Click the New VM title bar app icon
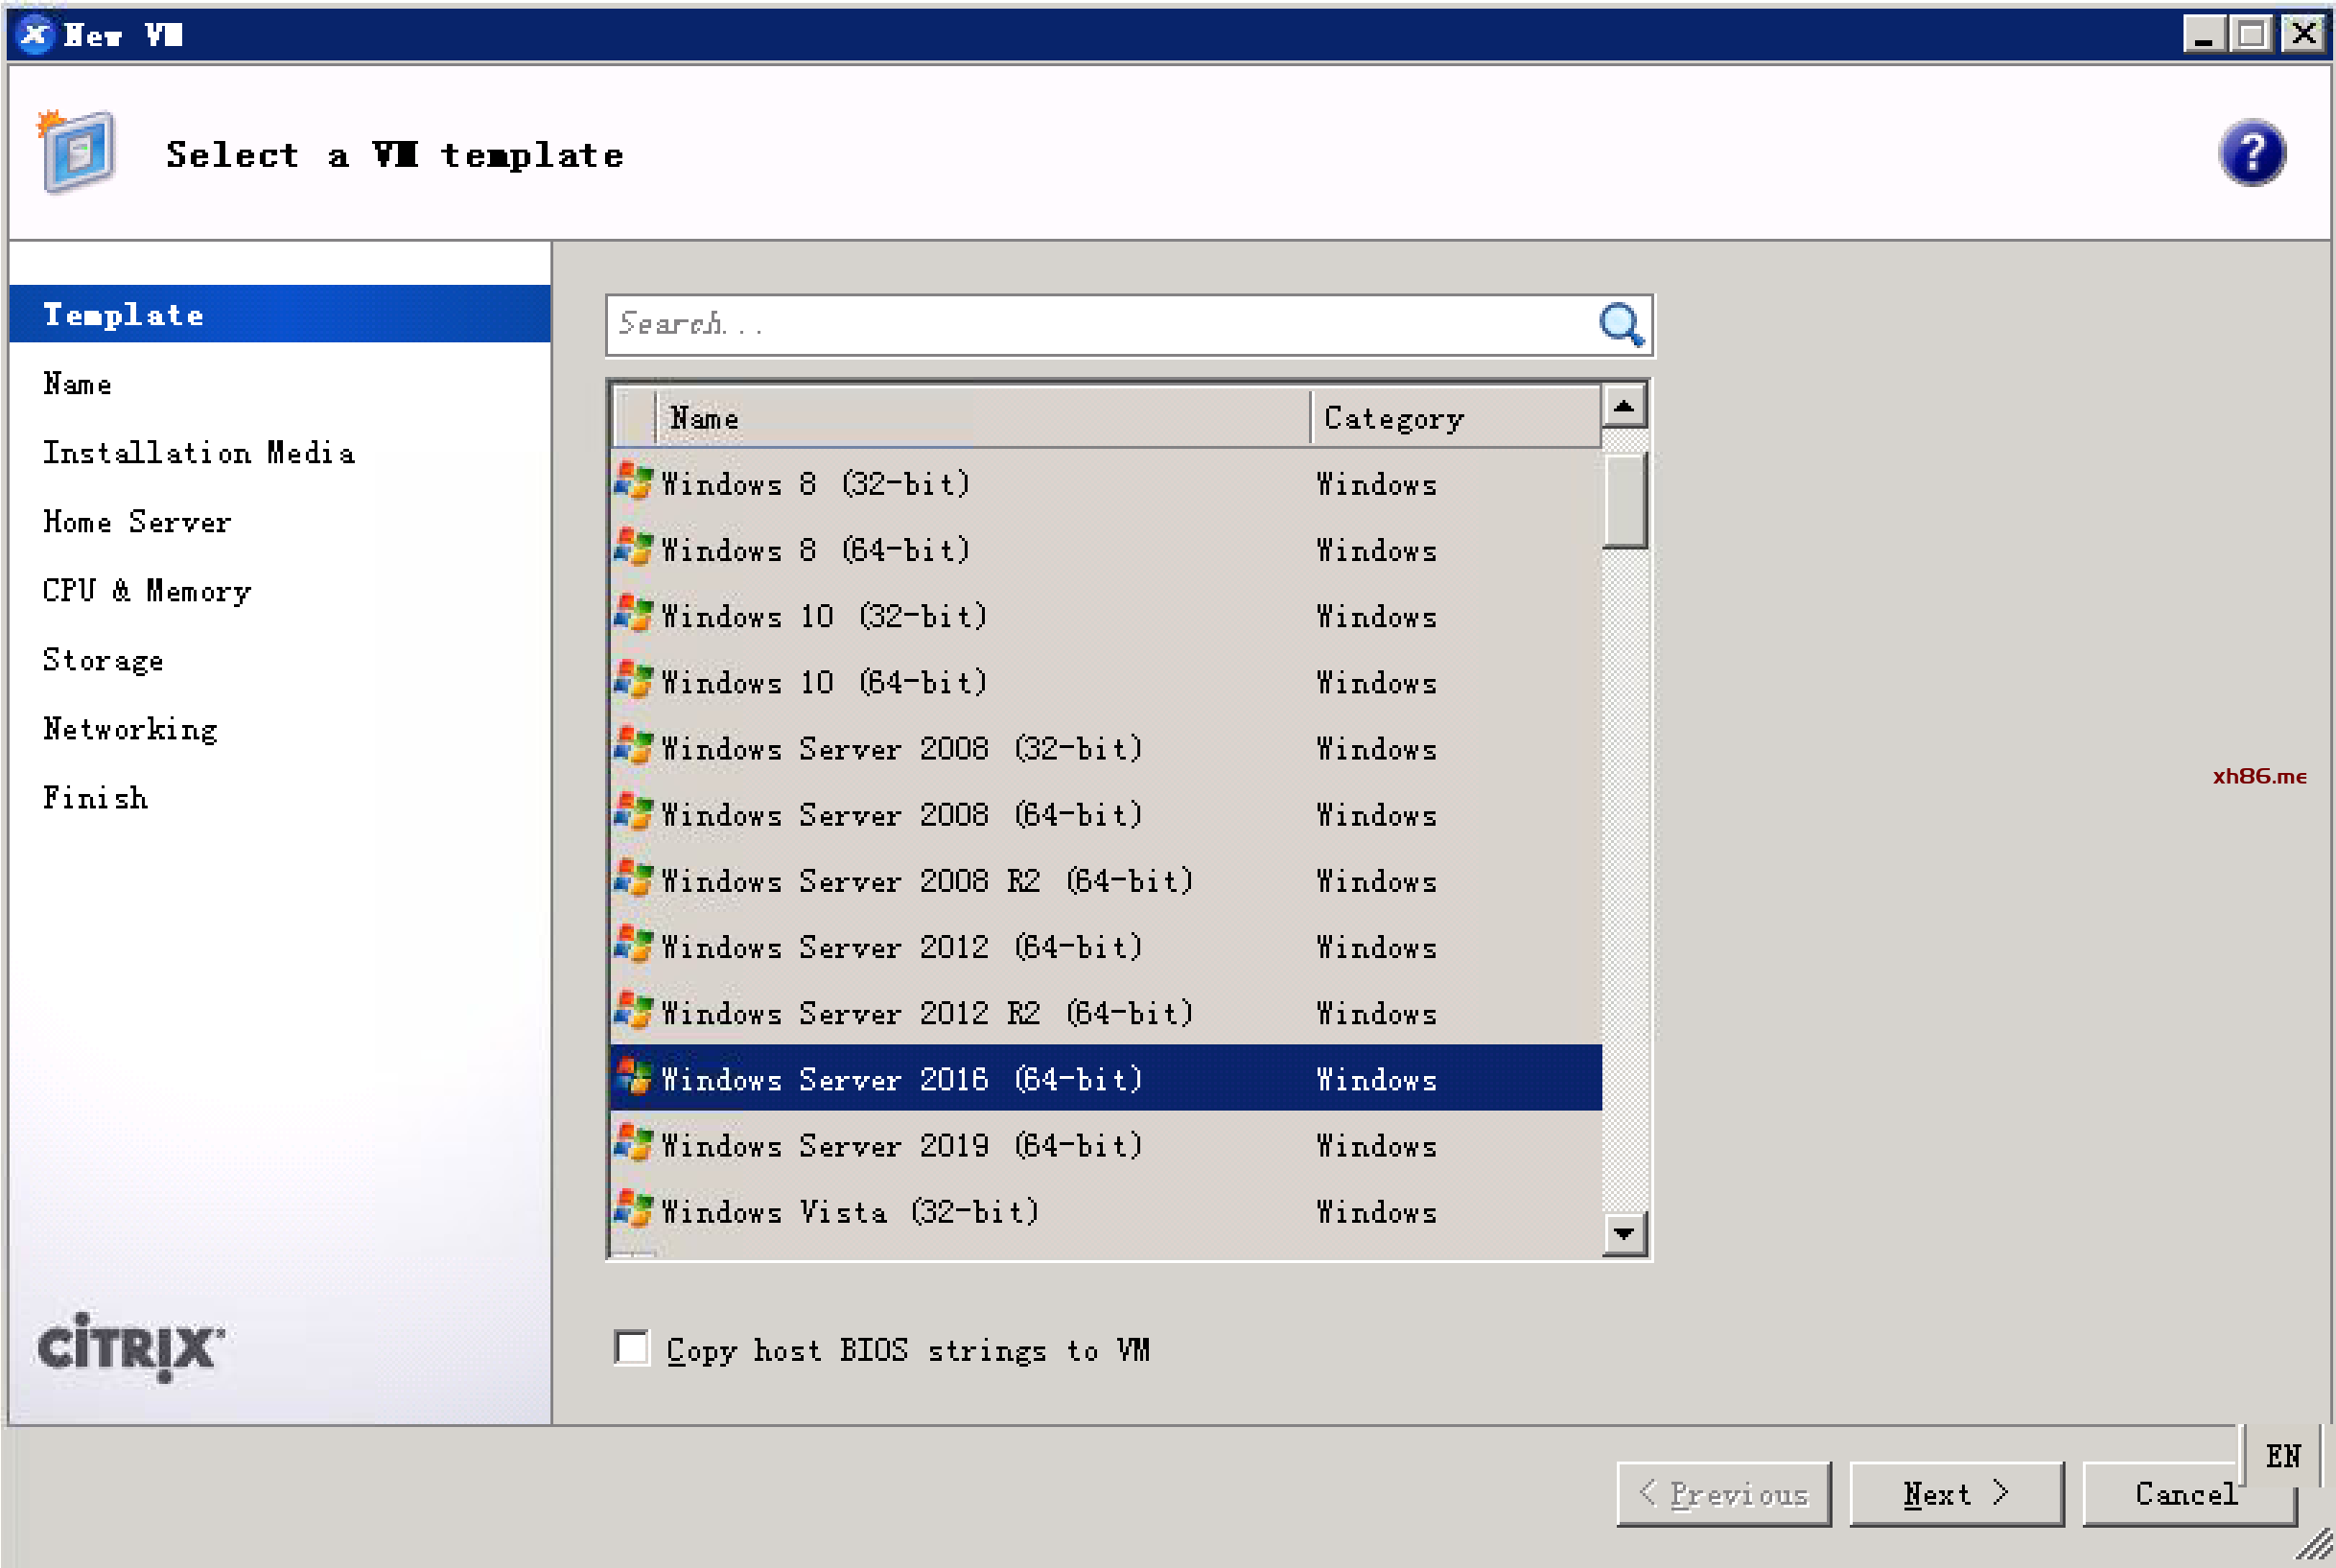 pyautogui.click(x=35, y=35)
